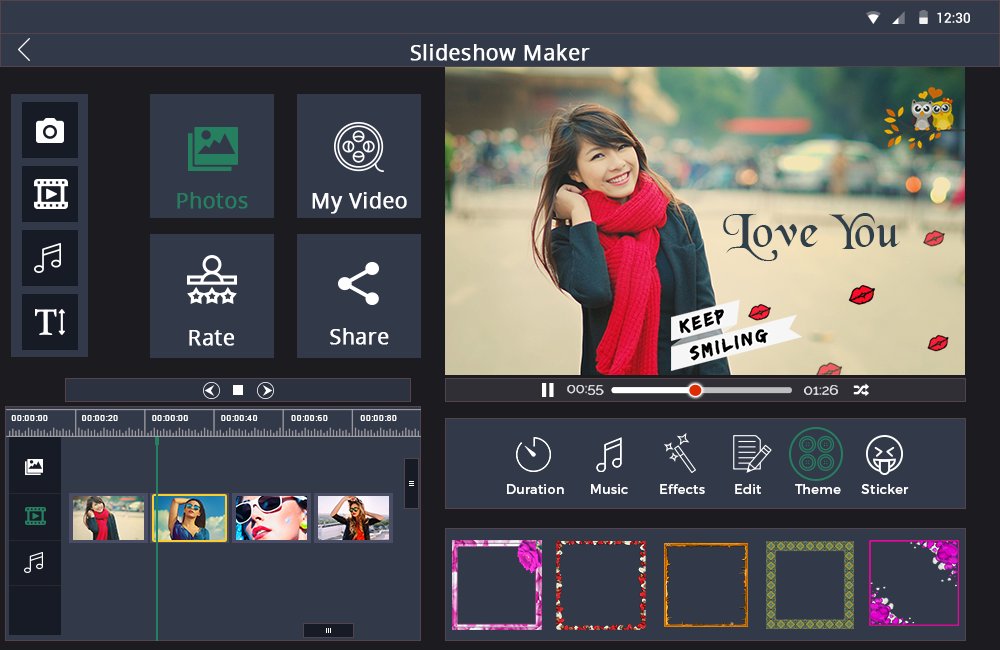Select the text size tool in sidebar
Viewport: 1000px width, 650px height.
click(x=50, y=321)
